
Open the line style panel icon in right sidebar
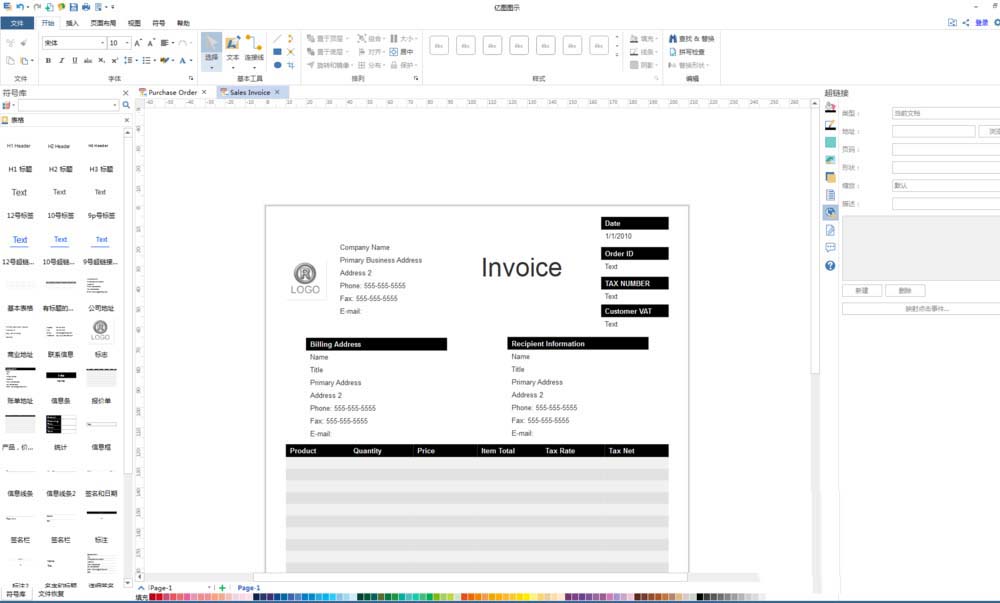[830, 125]
